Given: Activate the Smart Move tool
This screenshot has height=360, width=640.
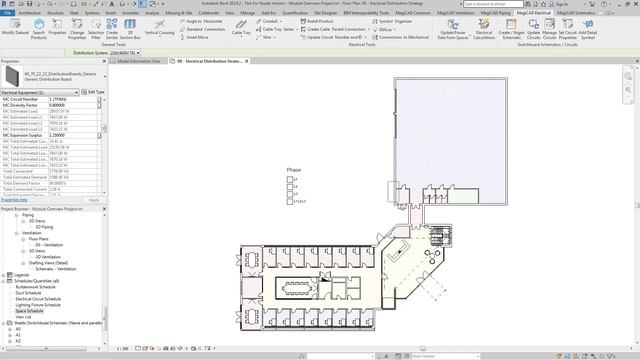Looking at the screenshot, I should coord(194,37).
